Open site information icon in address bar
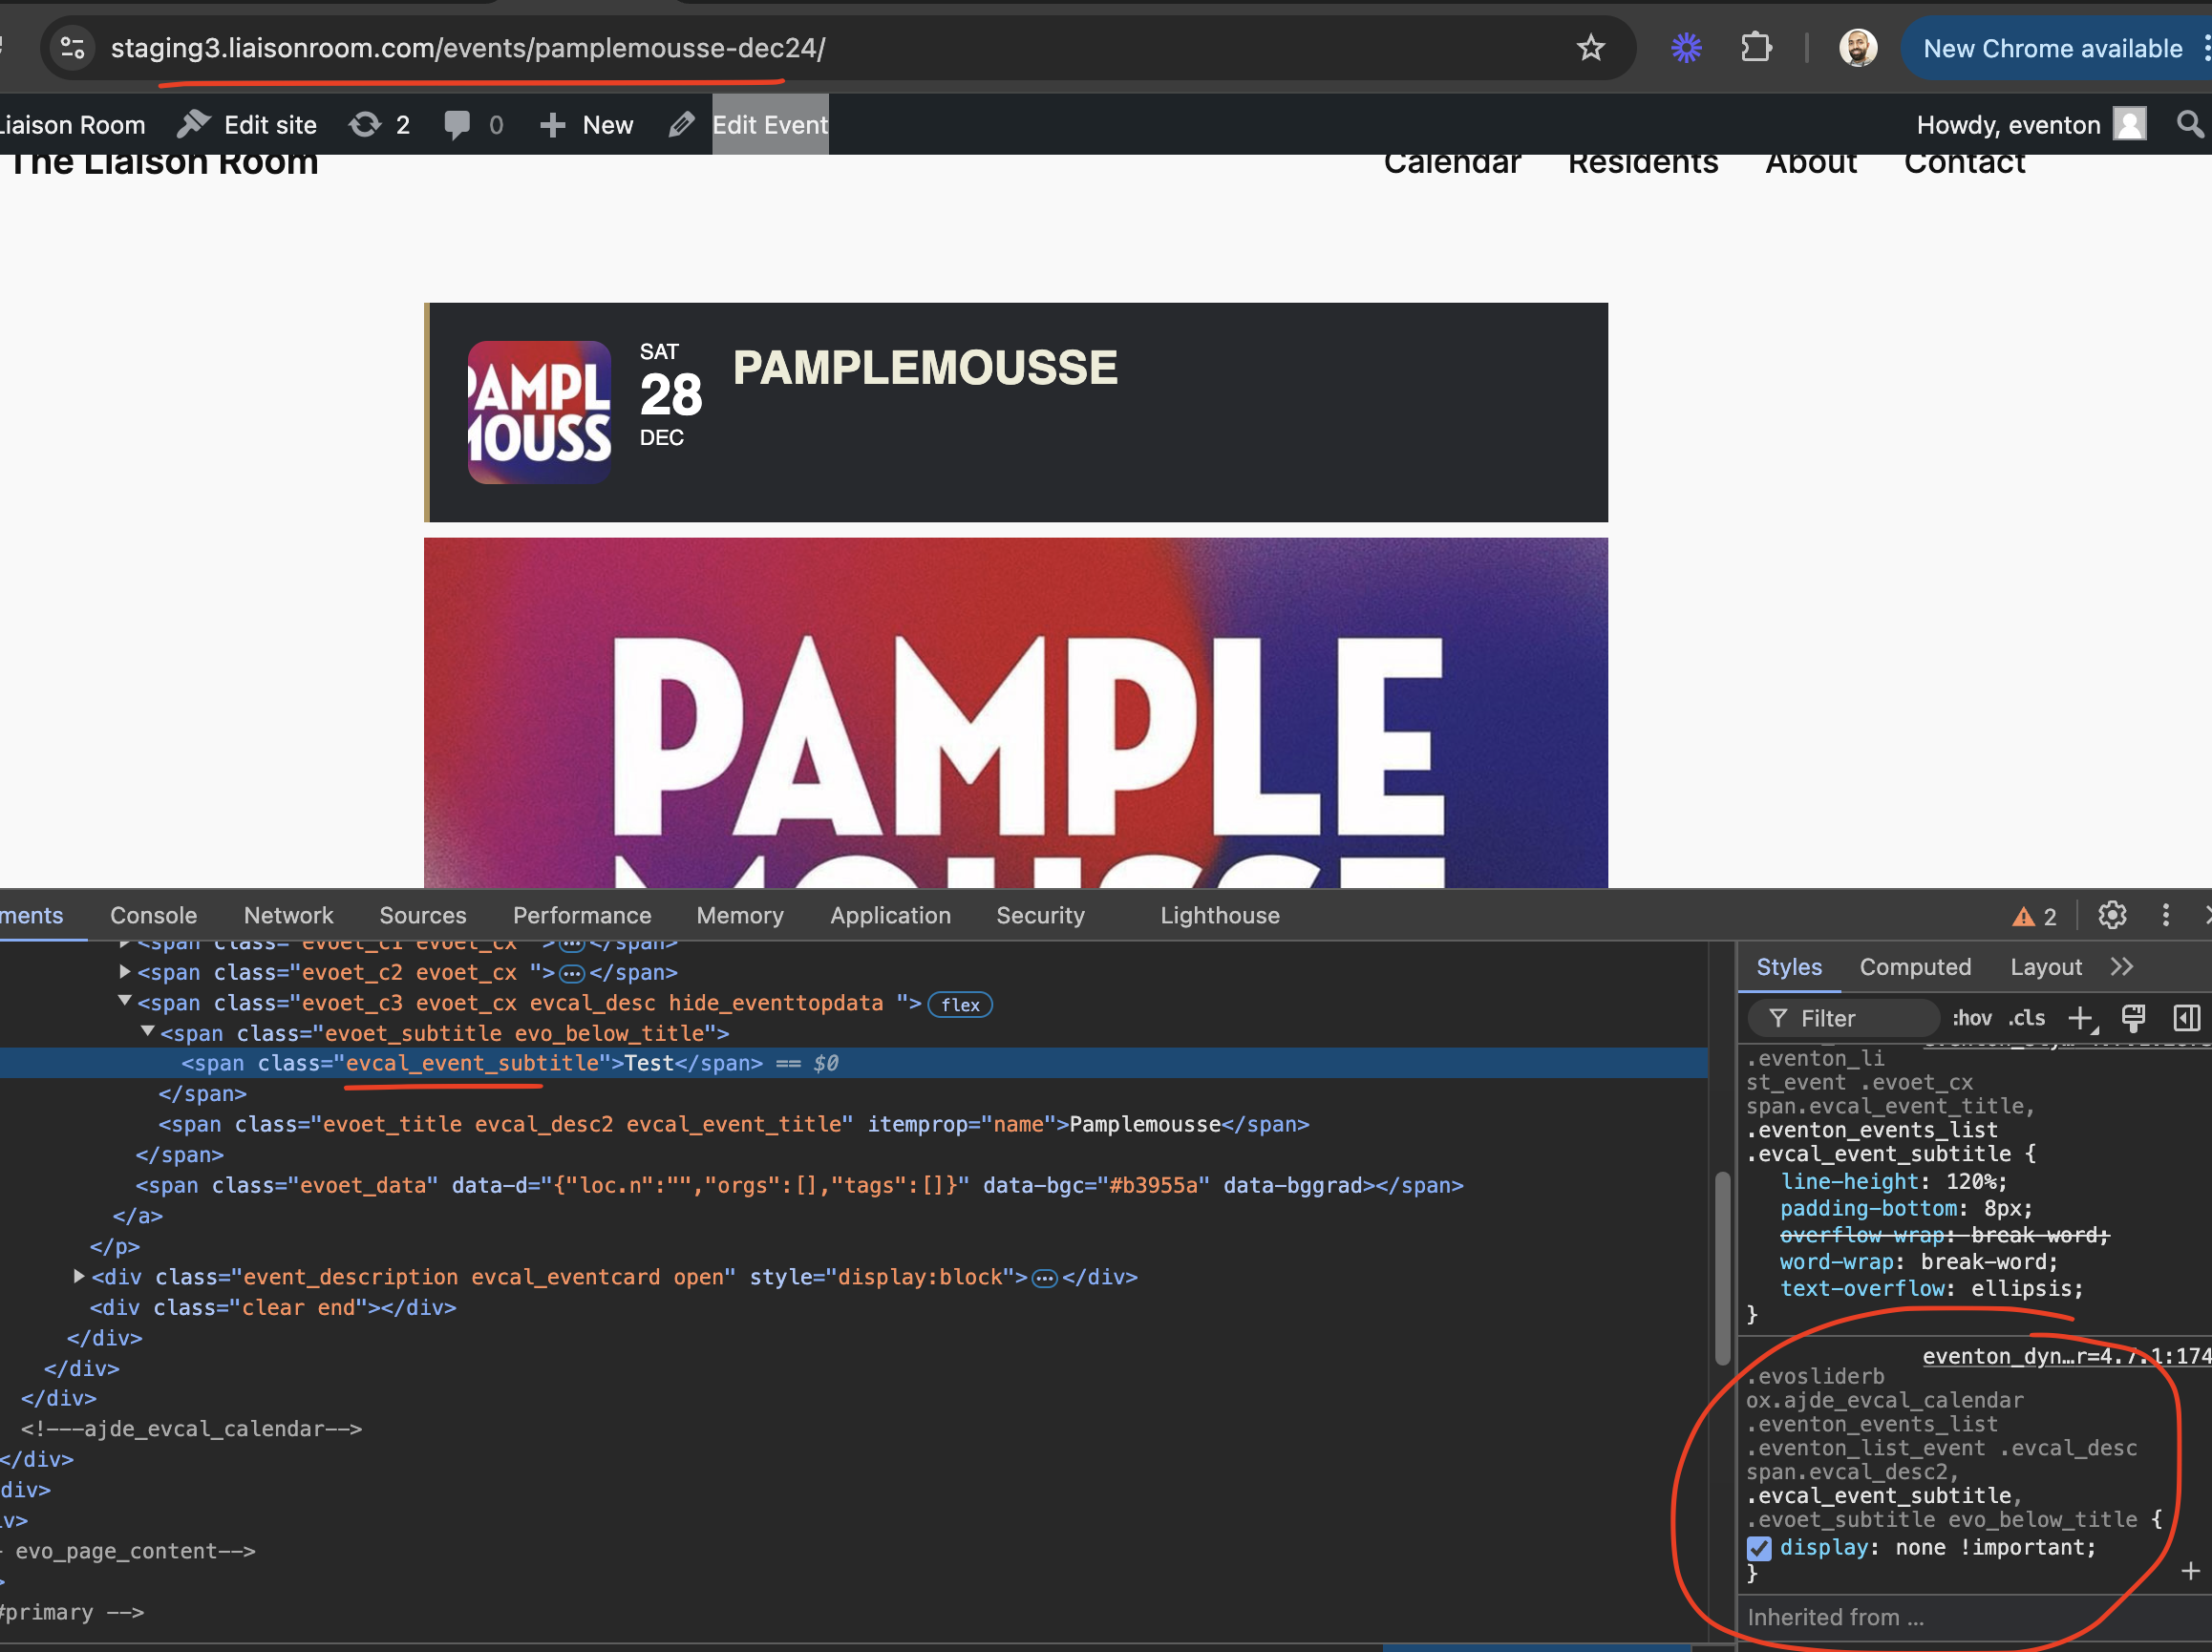The width and height of the screenshot is (2212, 1652). (72, 48)
